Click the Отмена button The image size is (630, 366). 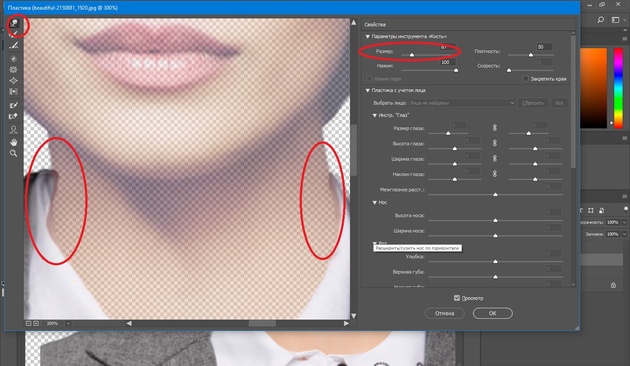tap(444, 313)
